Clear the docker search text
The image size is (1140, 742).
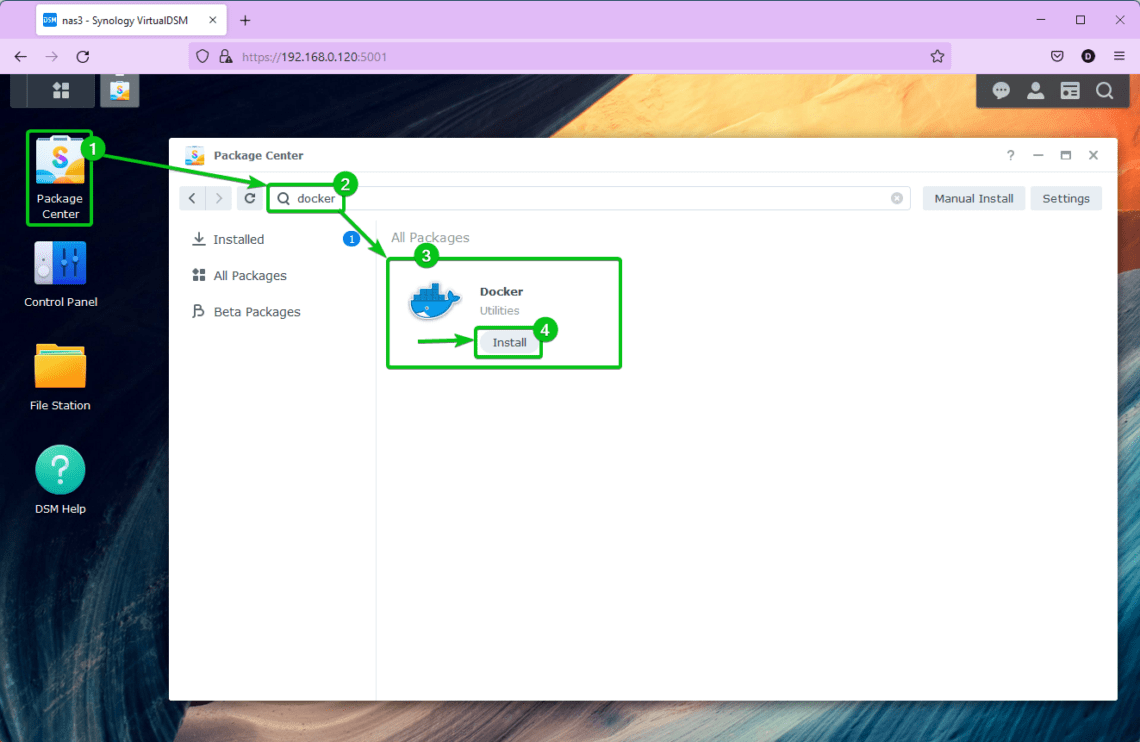coord(896,198)
